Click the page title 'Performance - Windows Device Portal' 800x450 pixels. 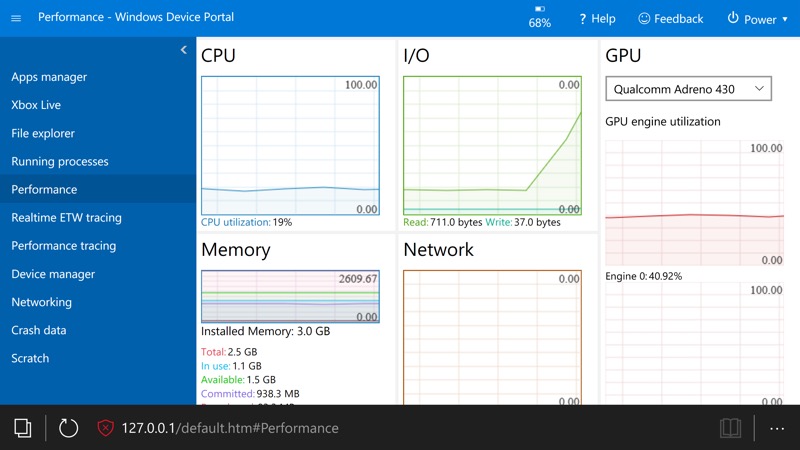tap(136, 17)
